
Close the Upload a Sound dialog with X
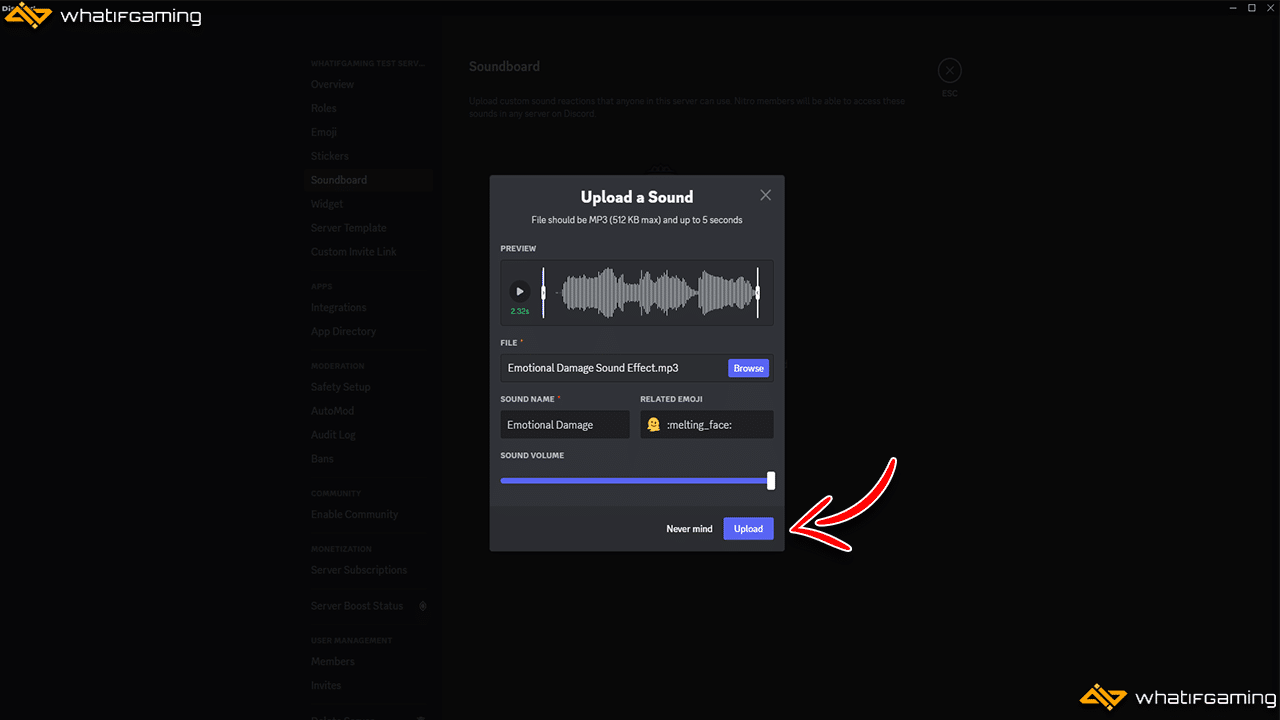pos(765,195)
